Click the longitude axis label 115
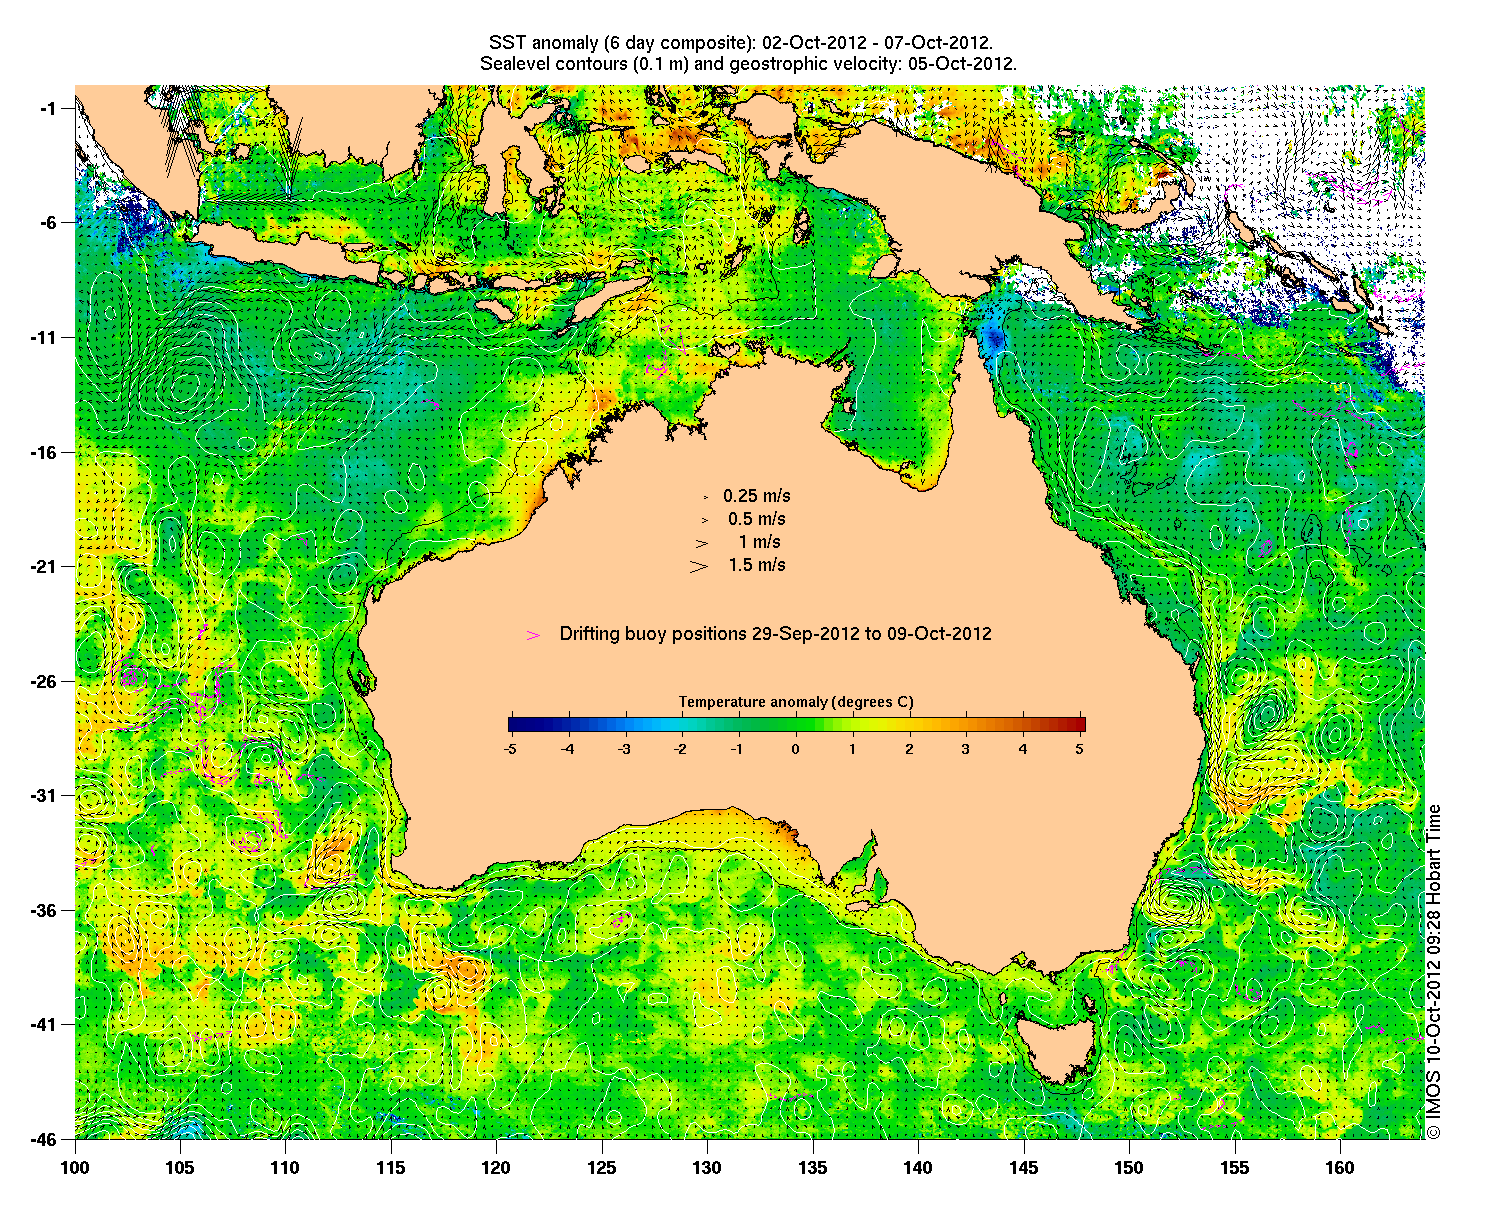 [x=391, y=1167]
